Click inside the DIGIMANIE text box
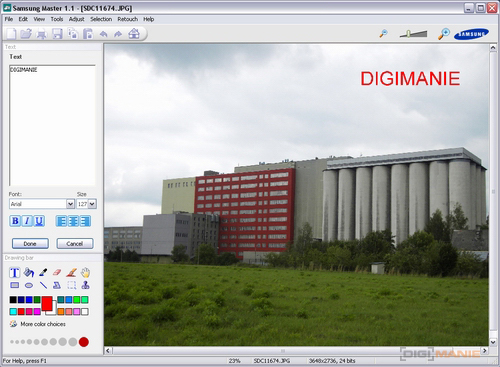Image resolution: width=500 pixels, height=367 pixels. tap(52, 125)
